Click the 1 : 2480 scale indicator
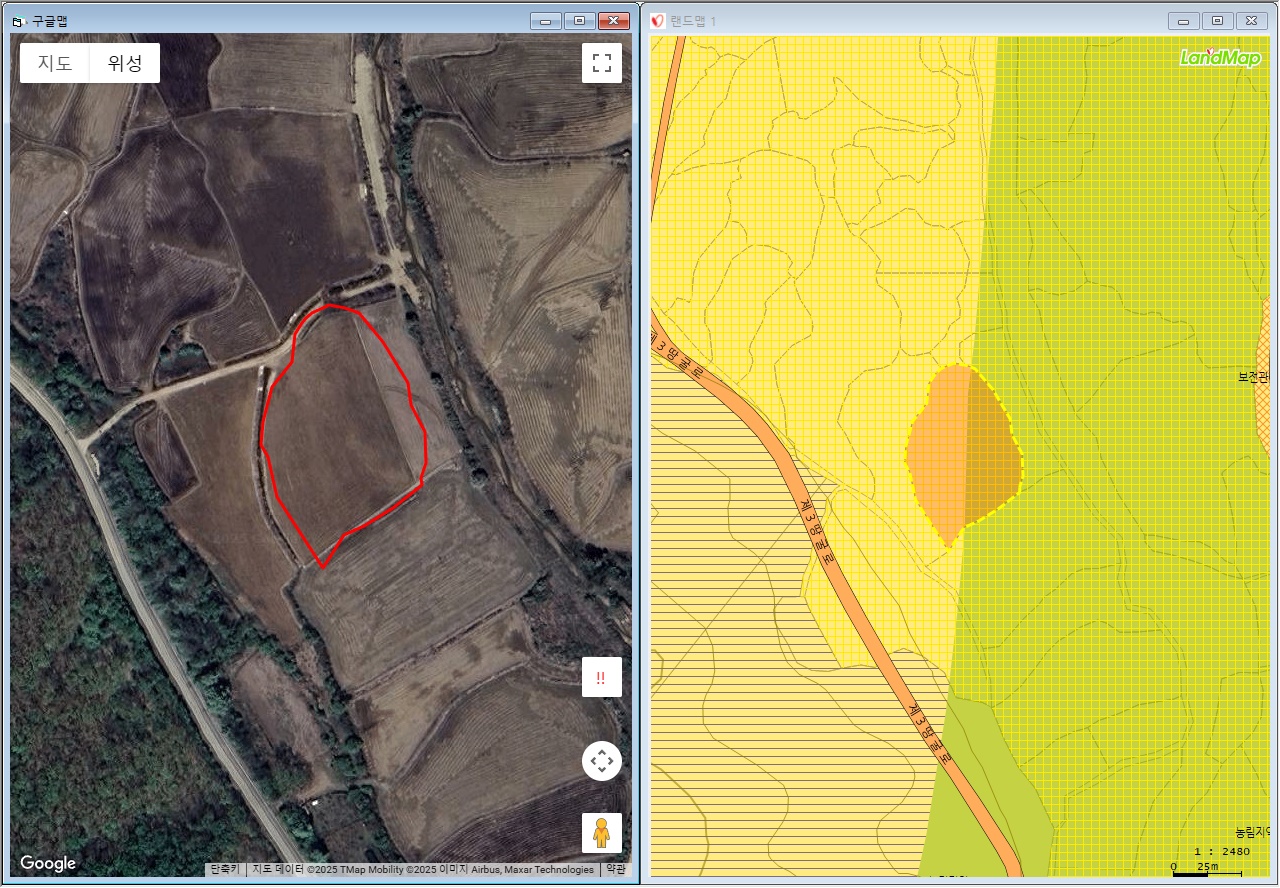The width and height of the screenshot is (1280, 888). [x=1221, y=851]
